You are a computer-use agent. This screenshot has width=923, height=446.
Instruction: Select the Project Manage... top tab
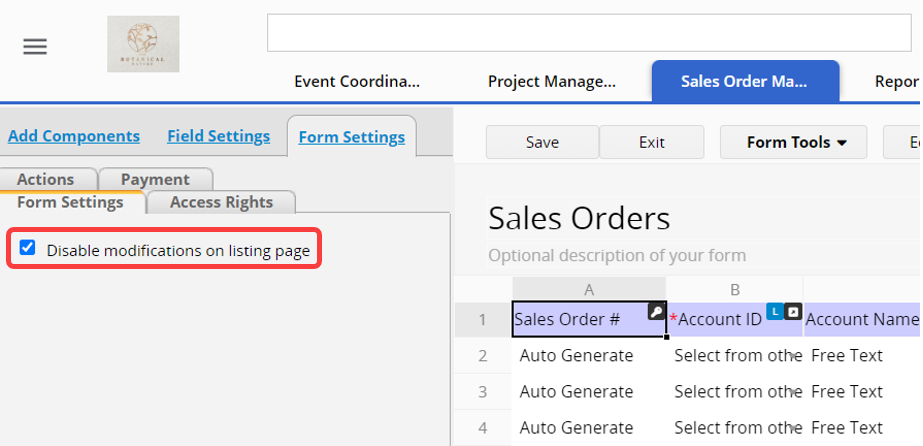pyautogui.click(x=551, y=82)
